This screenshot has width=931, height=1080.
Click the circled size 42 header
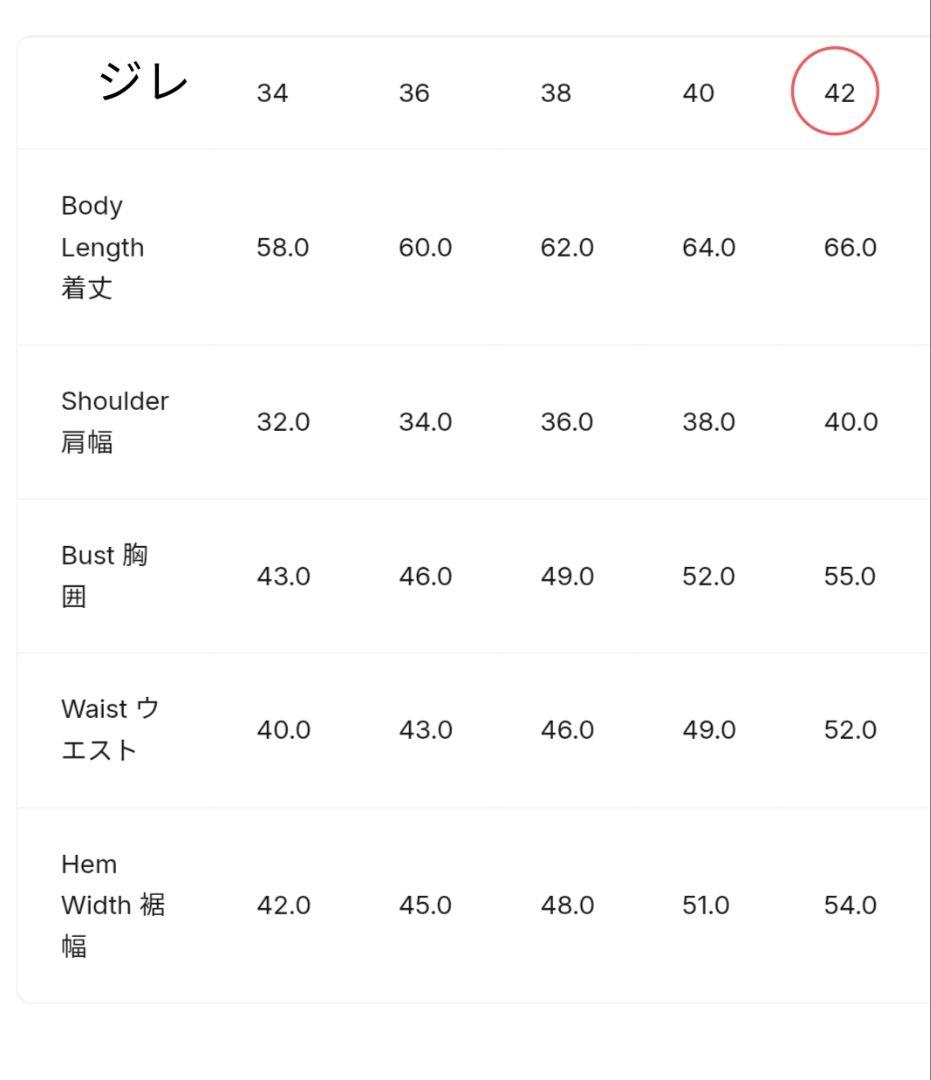point(839,93)
